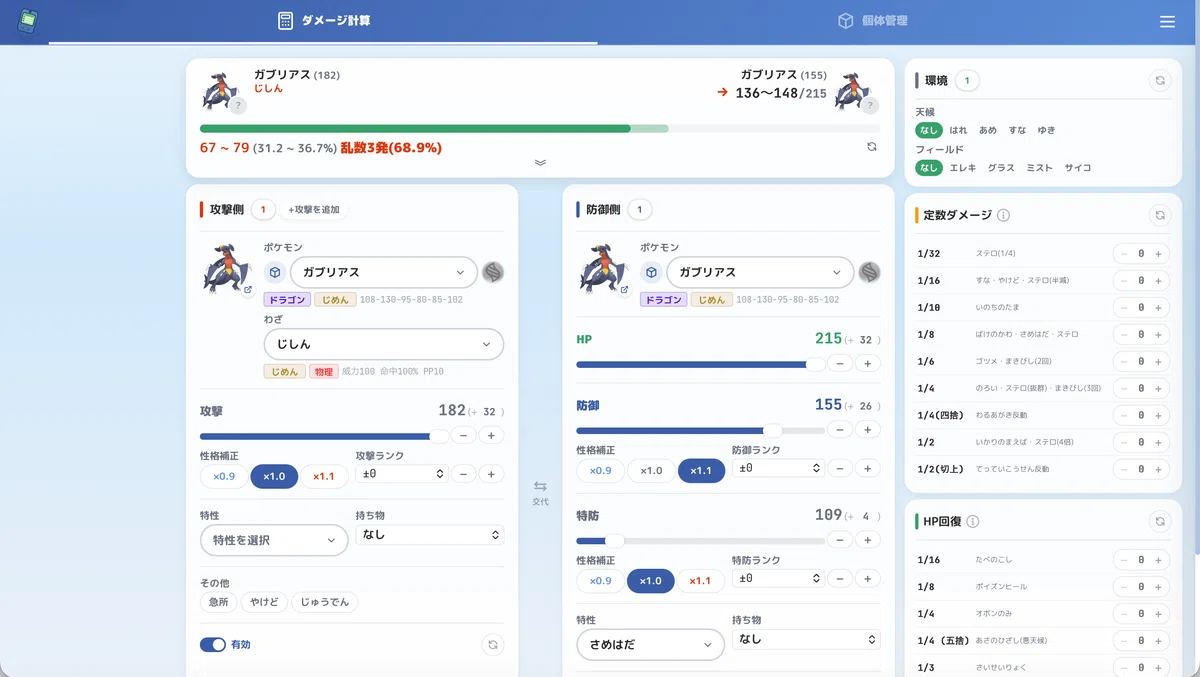The height and width of the screenshot is (677, 1200).
Task: Decrease 防御 value with minus button
Action: click(x=840, y=430)
